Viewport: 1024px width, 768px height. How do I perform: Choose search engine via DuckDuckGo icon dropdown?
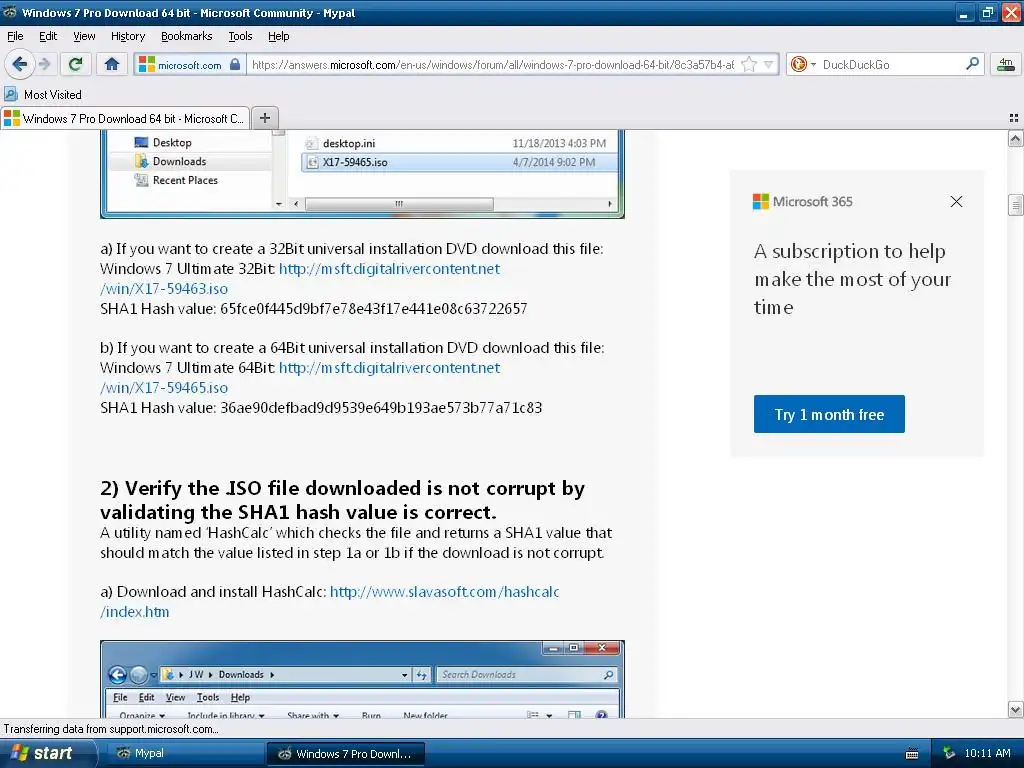803,65
